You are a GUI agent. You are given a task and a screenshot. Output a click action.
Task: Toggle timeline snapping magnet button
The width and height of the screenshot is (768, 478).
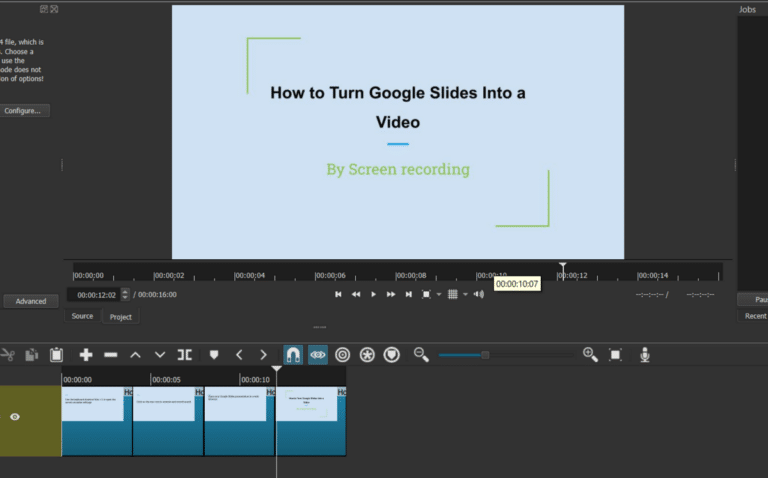point(293,355)
